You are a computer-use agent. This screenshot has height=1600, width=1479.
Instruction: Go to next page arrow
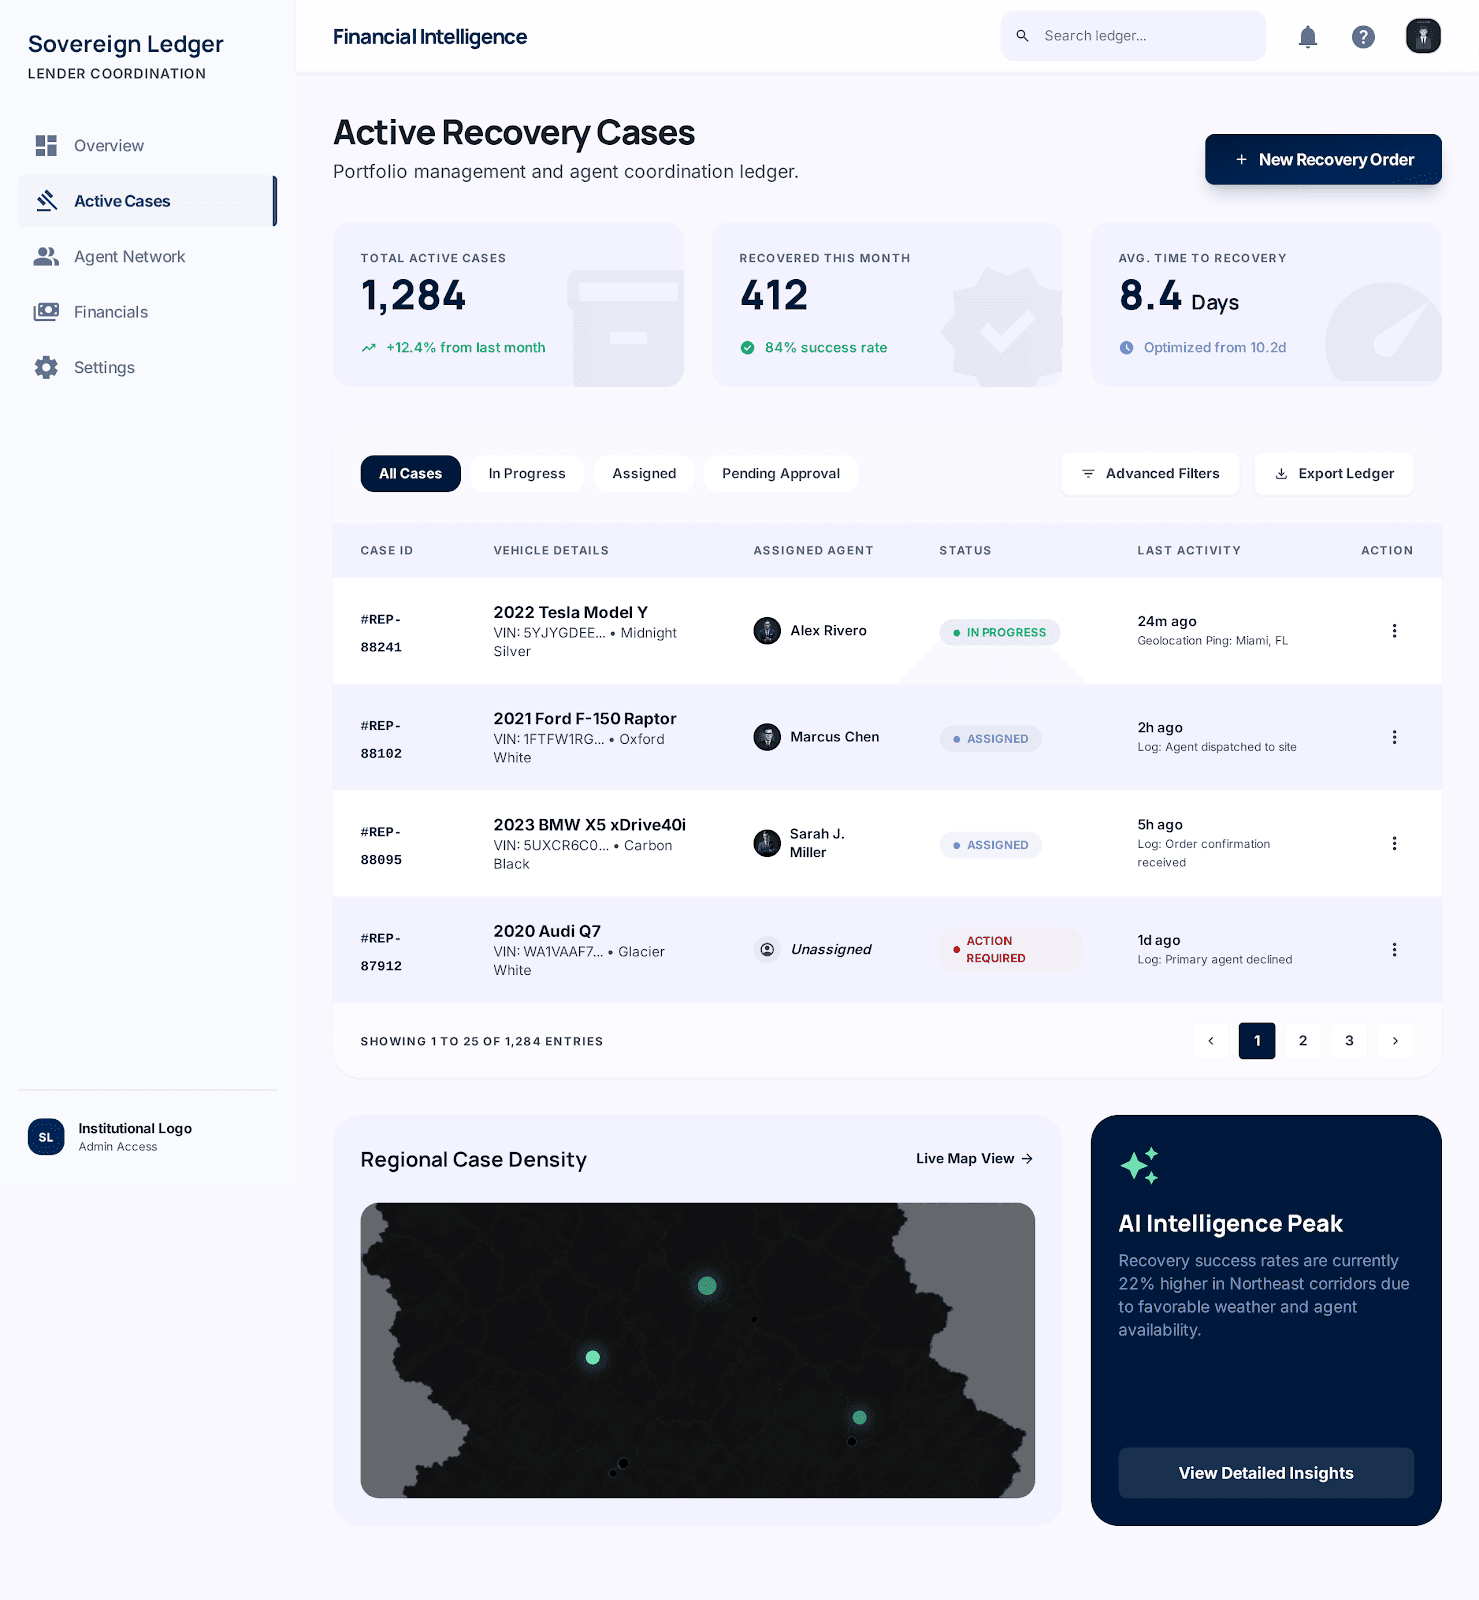tap(1395, 1041)
